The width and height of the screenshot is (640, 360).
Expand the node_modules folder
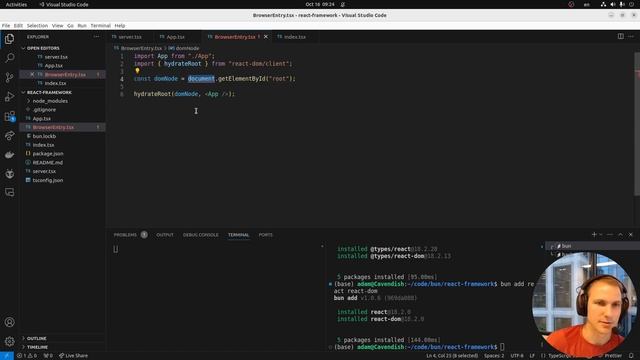(x=50, y=101)
